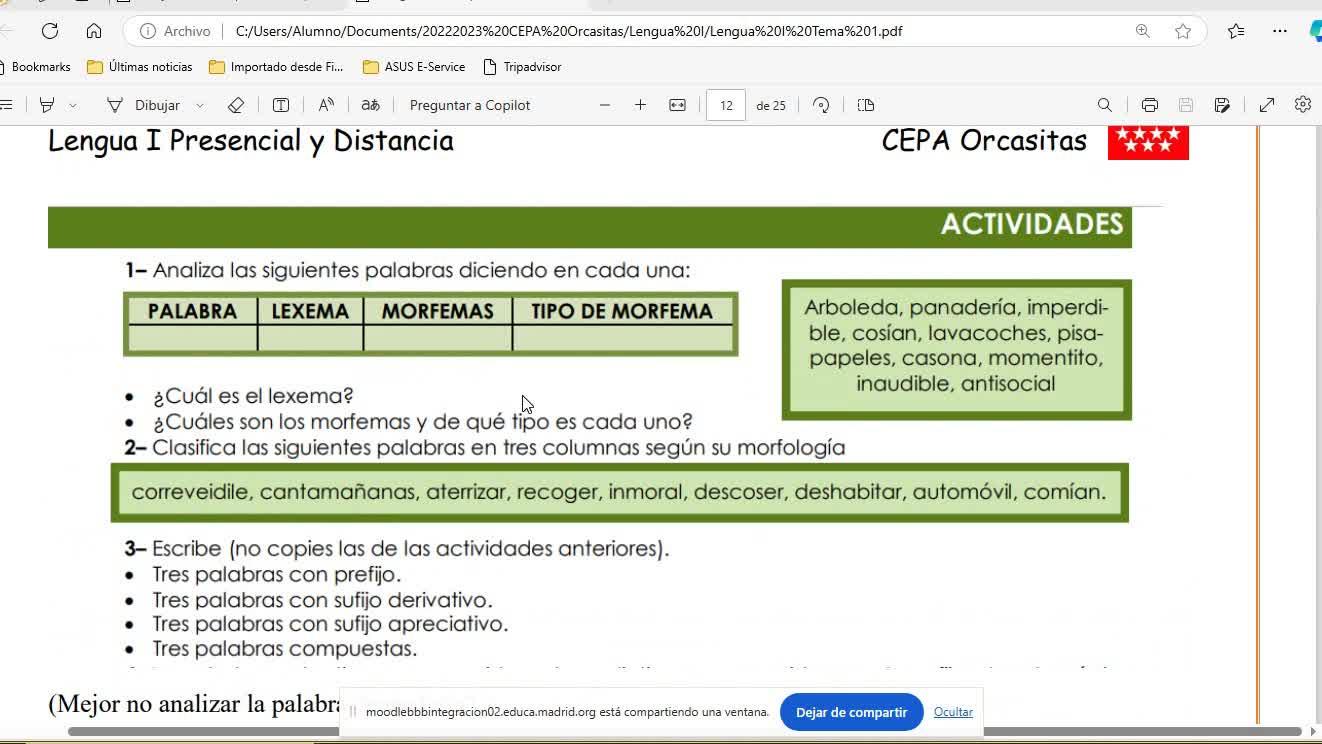
Task: Open the Últimas noticias bookmarks folder
Action: click(x=140, y=67)
